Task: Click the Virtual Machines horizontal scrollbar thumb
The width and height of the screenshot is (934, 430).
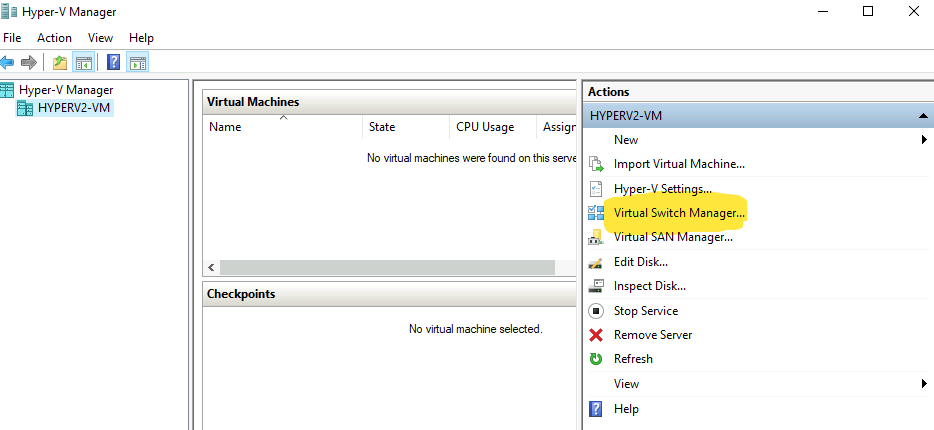Action: click(387, 267)
